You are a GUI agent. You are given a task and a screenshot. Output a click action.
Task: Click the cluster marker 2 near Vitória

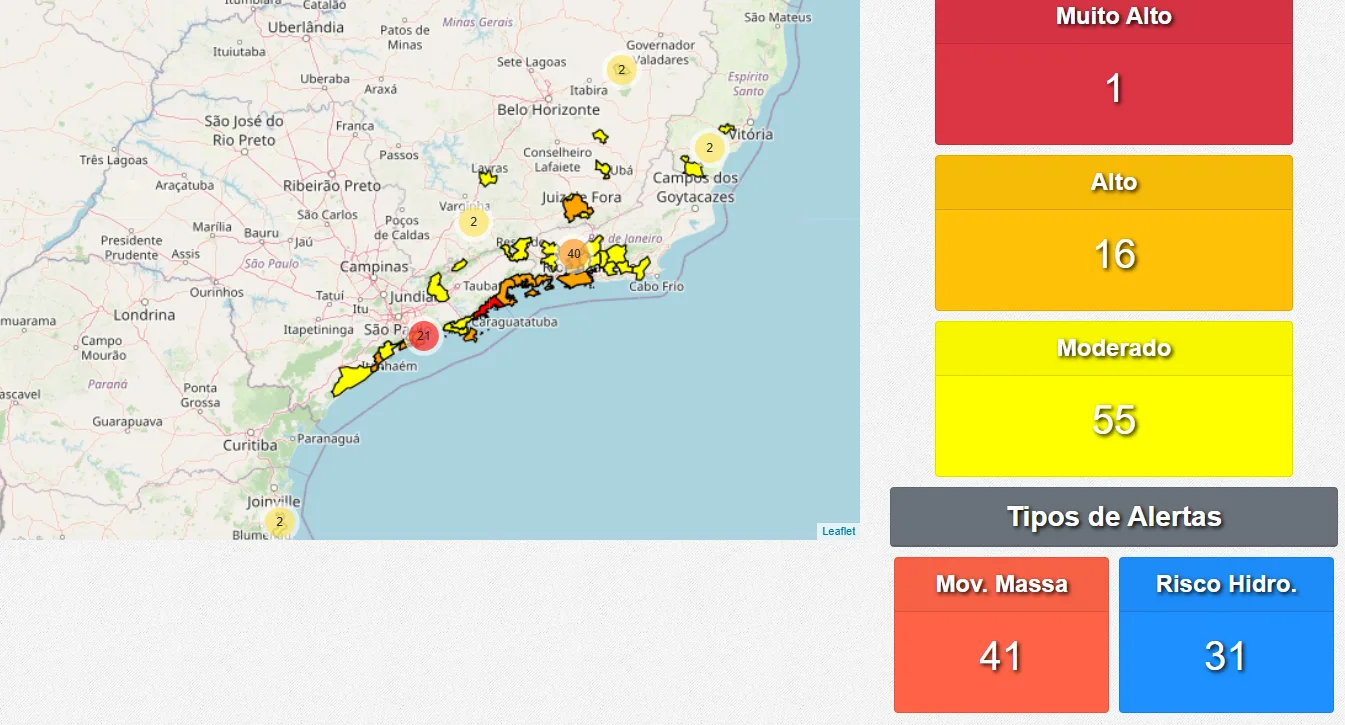(x=709, y=148)
